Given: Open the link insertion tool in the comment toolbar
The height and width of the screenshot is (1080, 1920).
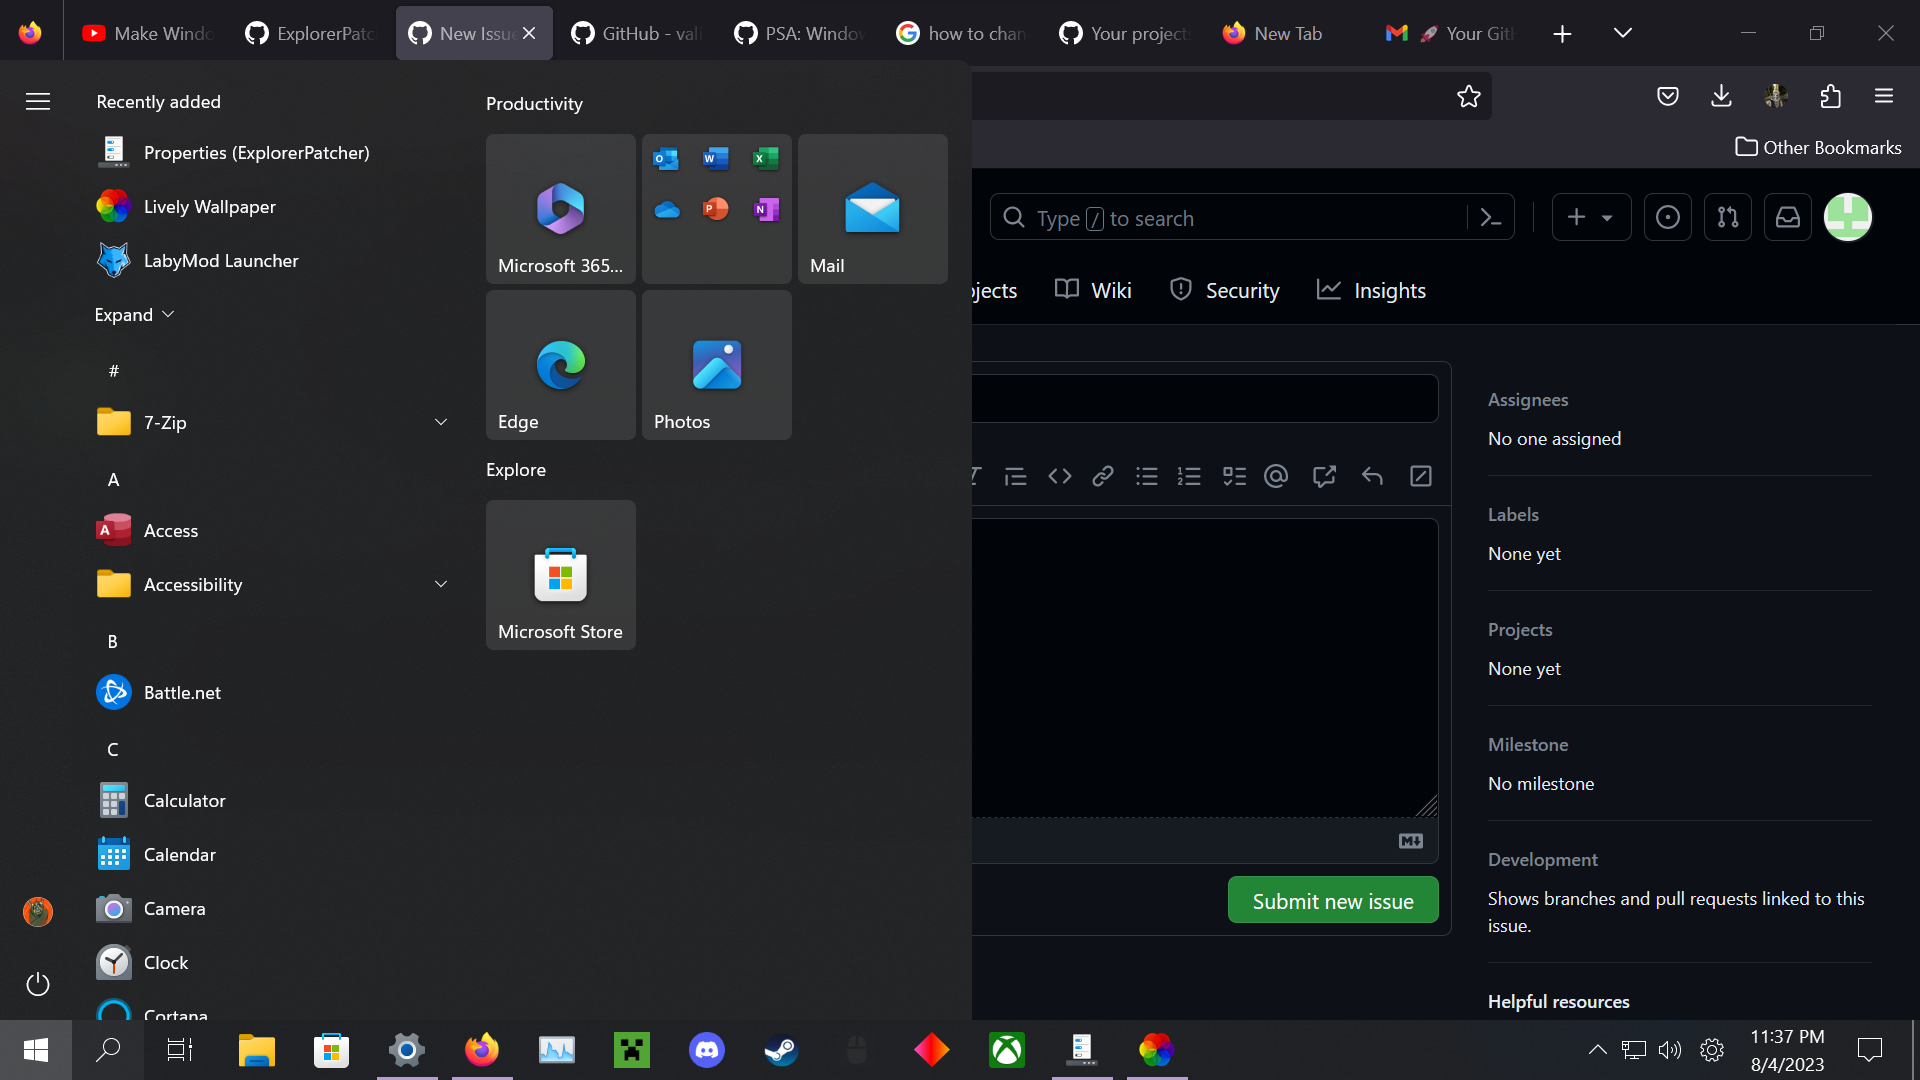Looking at the screenshot, I should (1103, 476).
